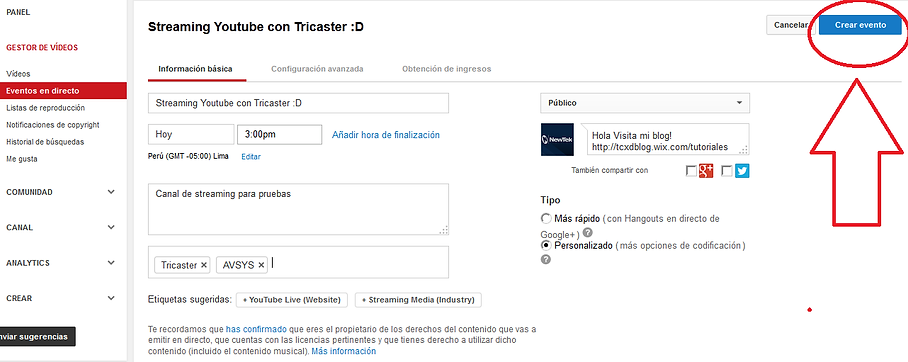The height and width of the screenshot is (362, 908).
Task: Focus the event title input field
Action: pos(298,103)
